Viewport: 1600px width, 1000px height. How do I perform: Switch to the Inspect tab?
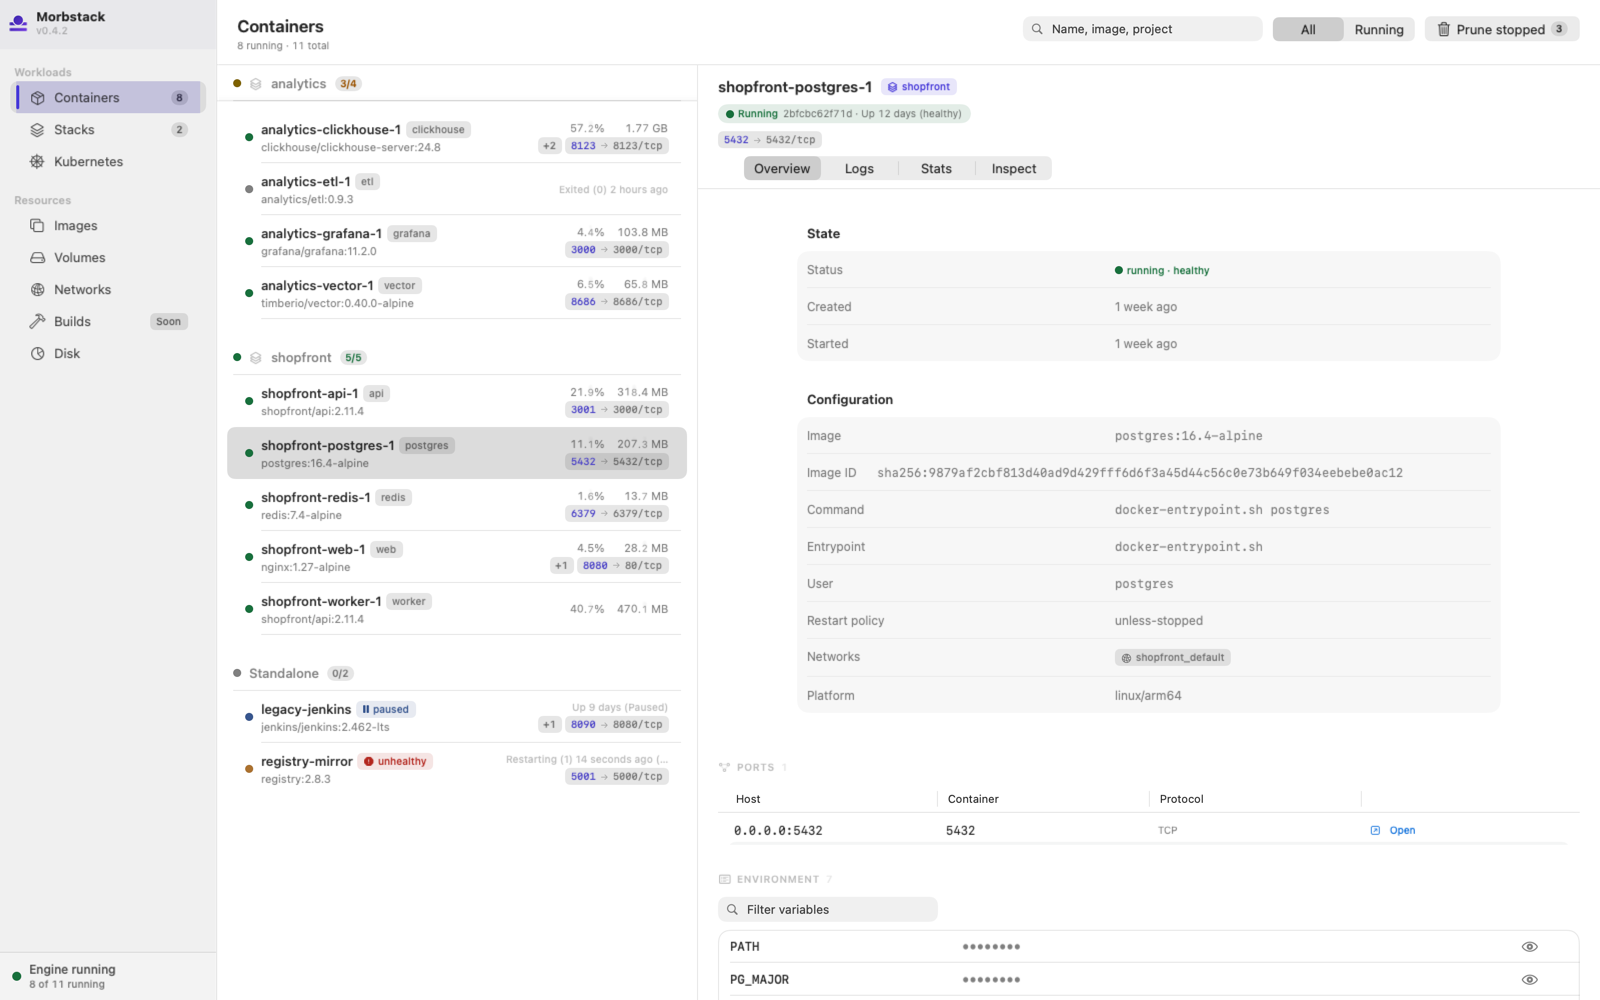[x=1013, y=169]
